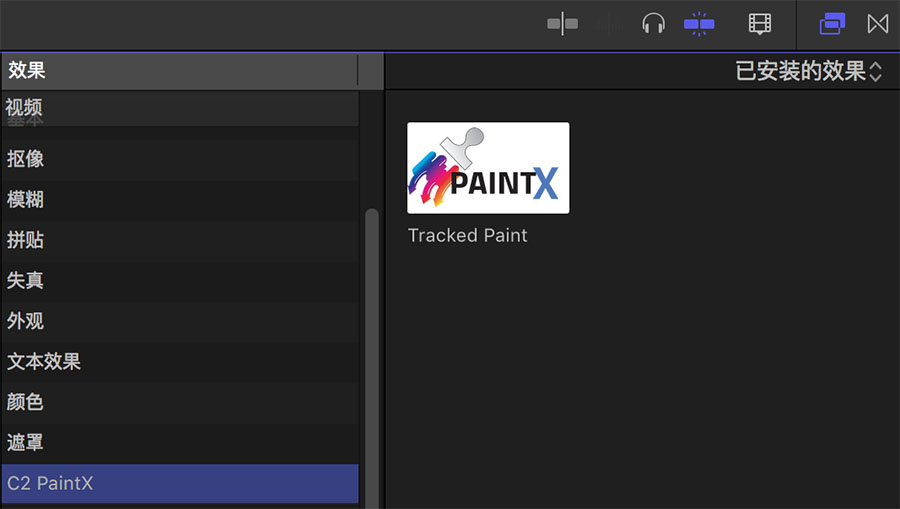The image size is (900, 509).
Task: Select the 失真 effects category
Action: (180, 281)
